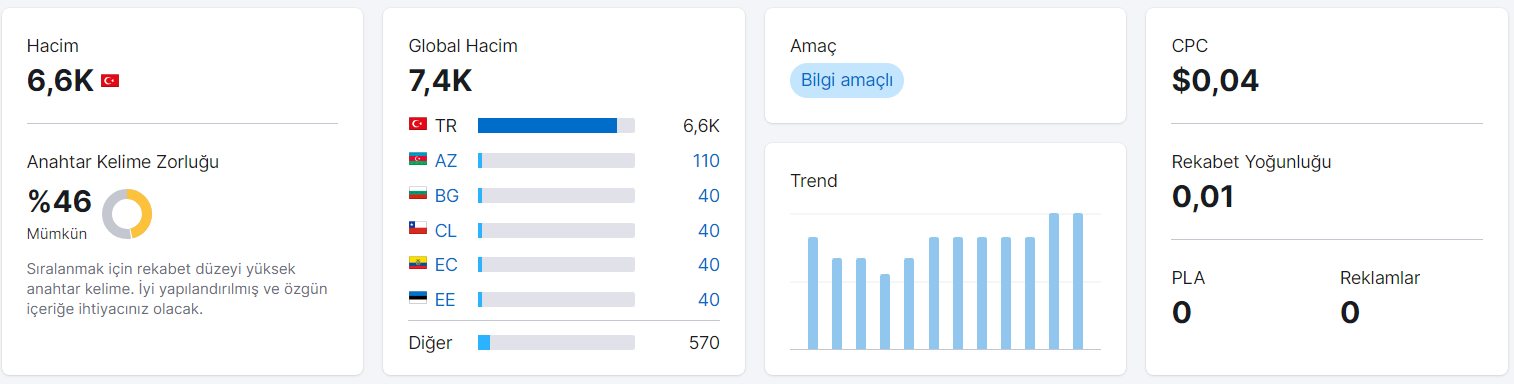Click the Ecuador flag icon
The image size is (1514, 384).
pyautogui.click(x=418, y=264)
